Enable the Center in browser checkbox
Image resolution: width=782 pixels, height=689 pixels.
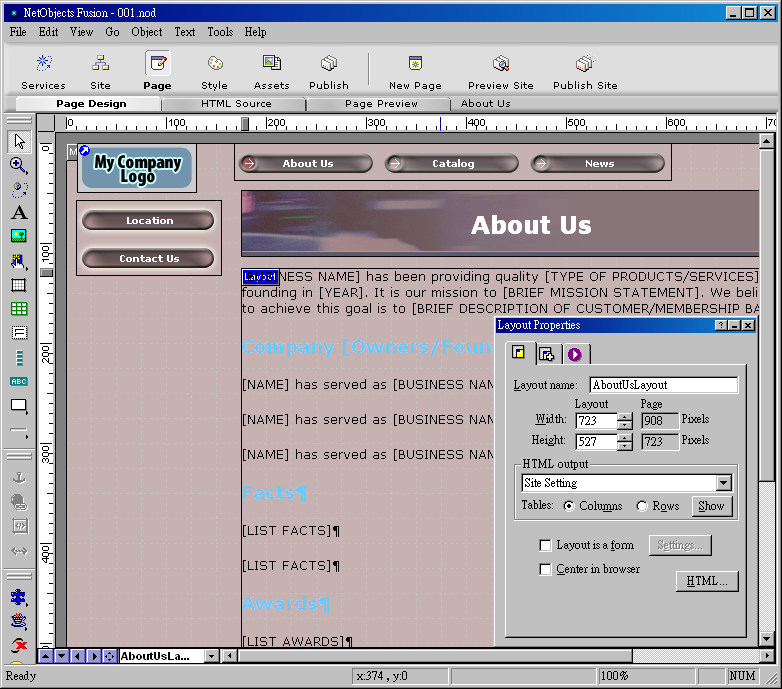[x=546, y=569]
